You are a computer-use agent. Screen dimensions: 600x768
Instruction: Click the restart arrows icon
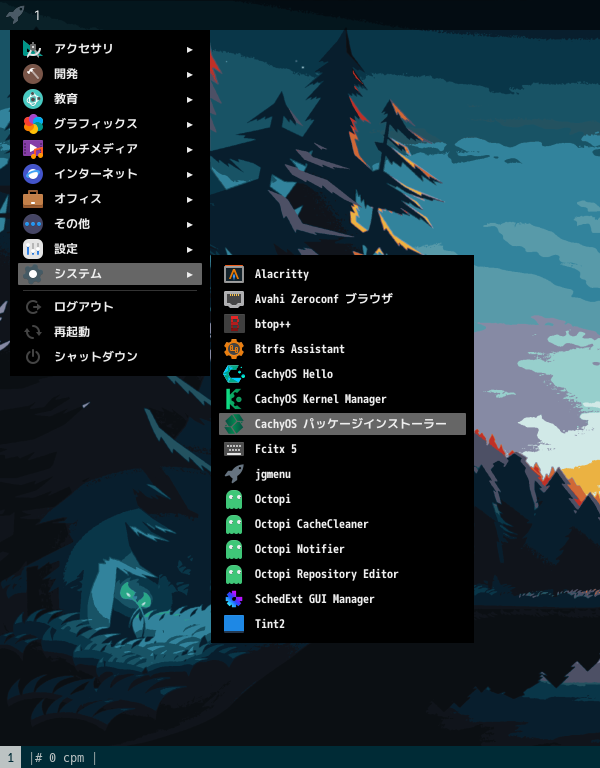33,332
